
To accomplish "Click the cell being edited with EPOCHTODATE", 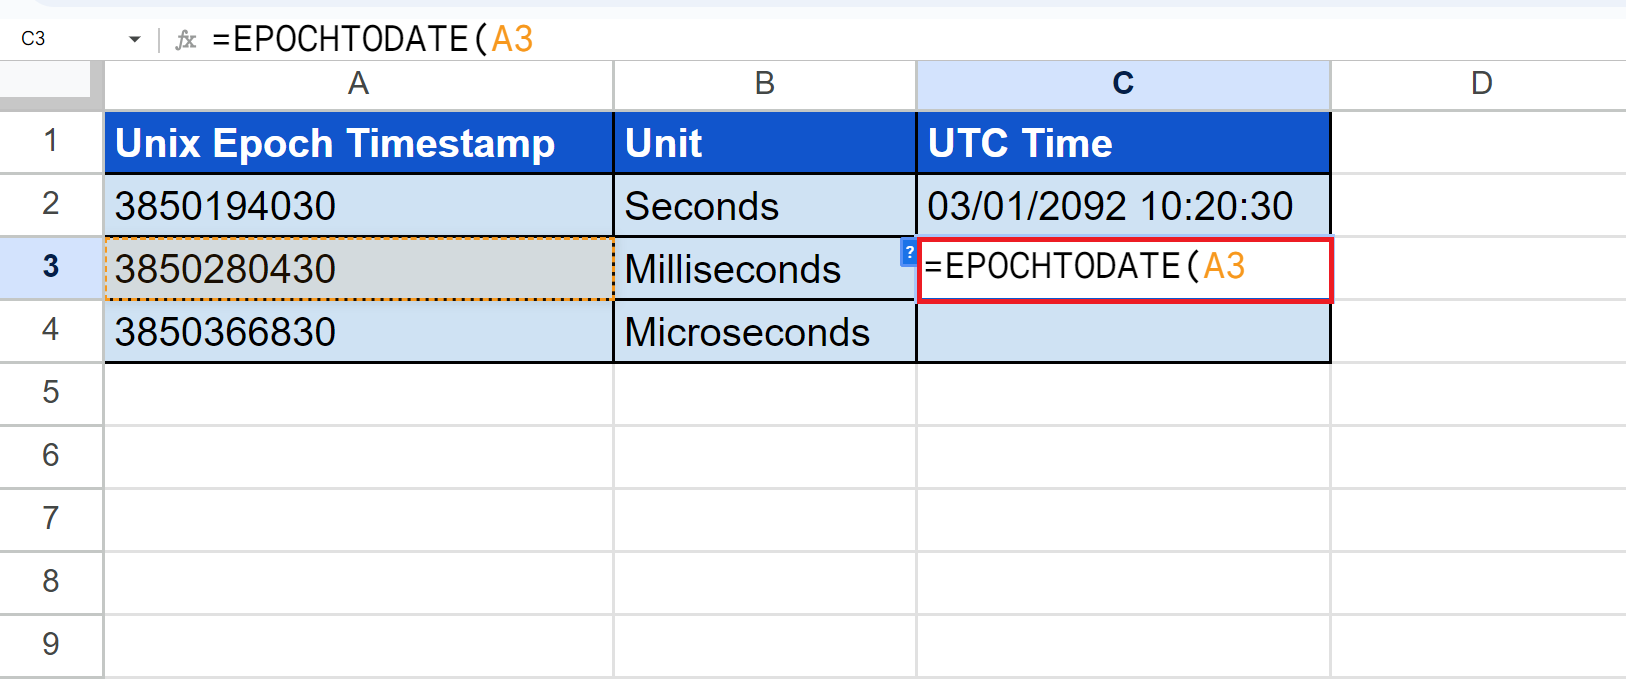I will point(1124,268).
